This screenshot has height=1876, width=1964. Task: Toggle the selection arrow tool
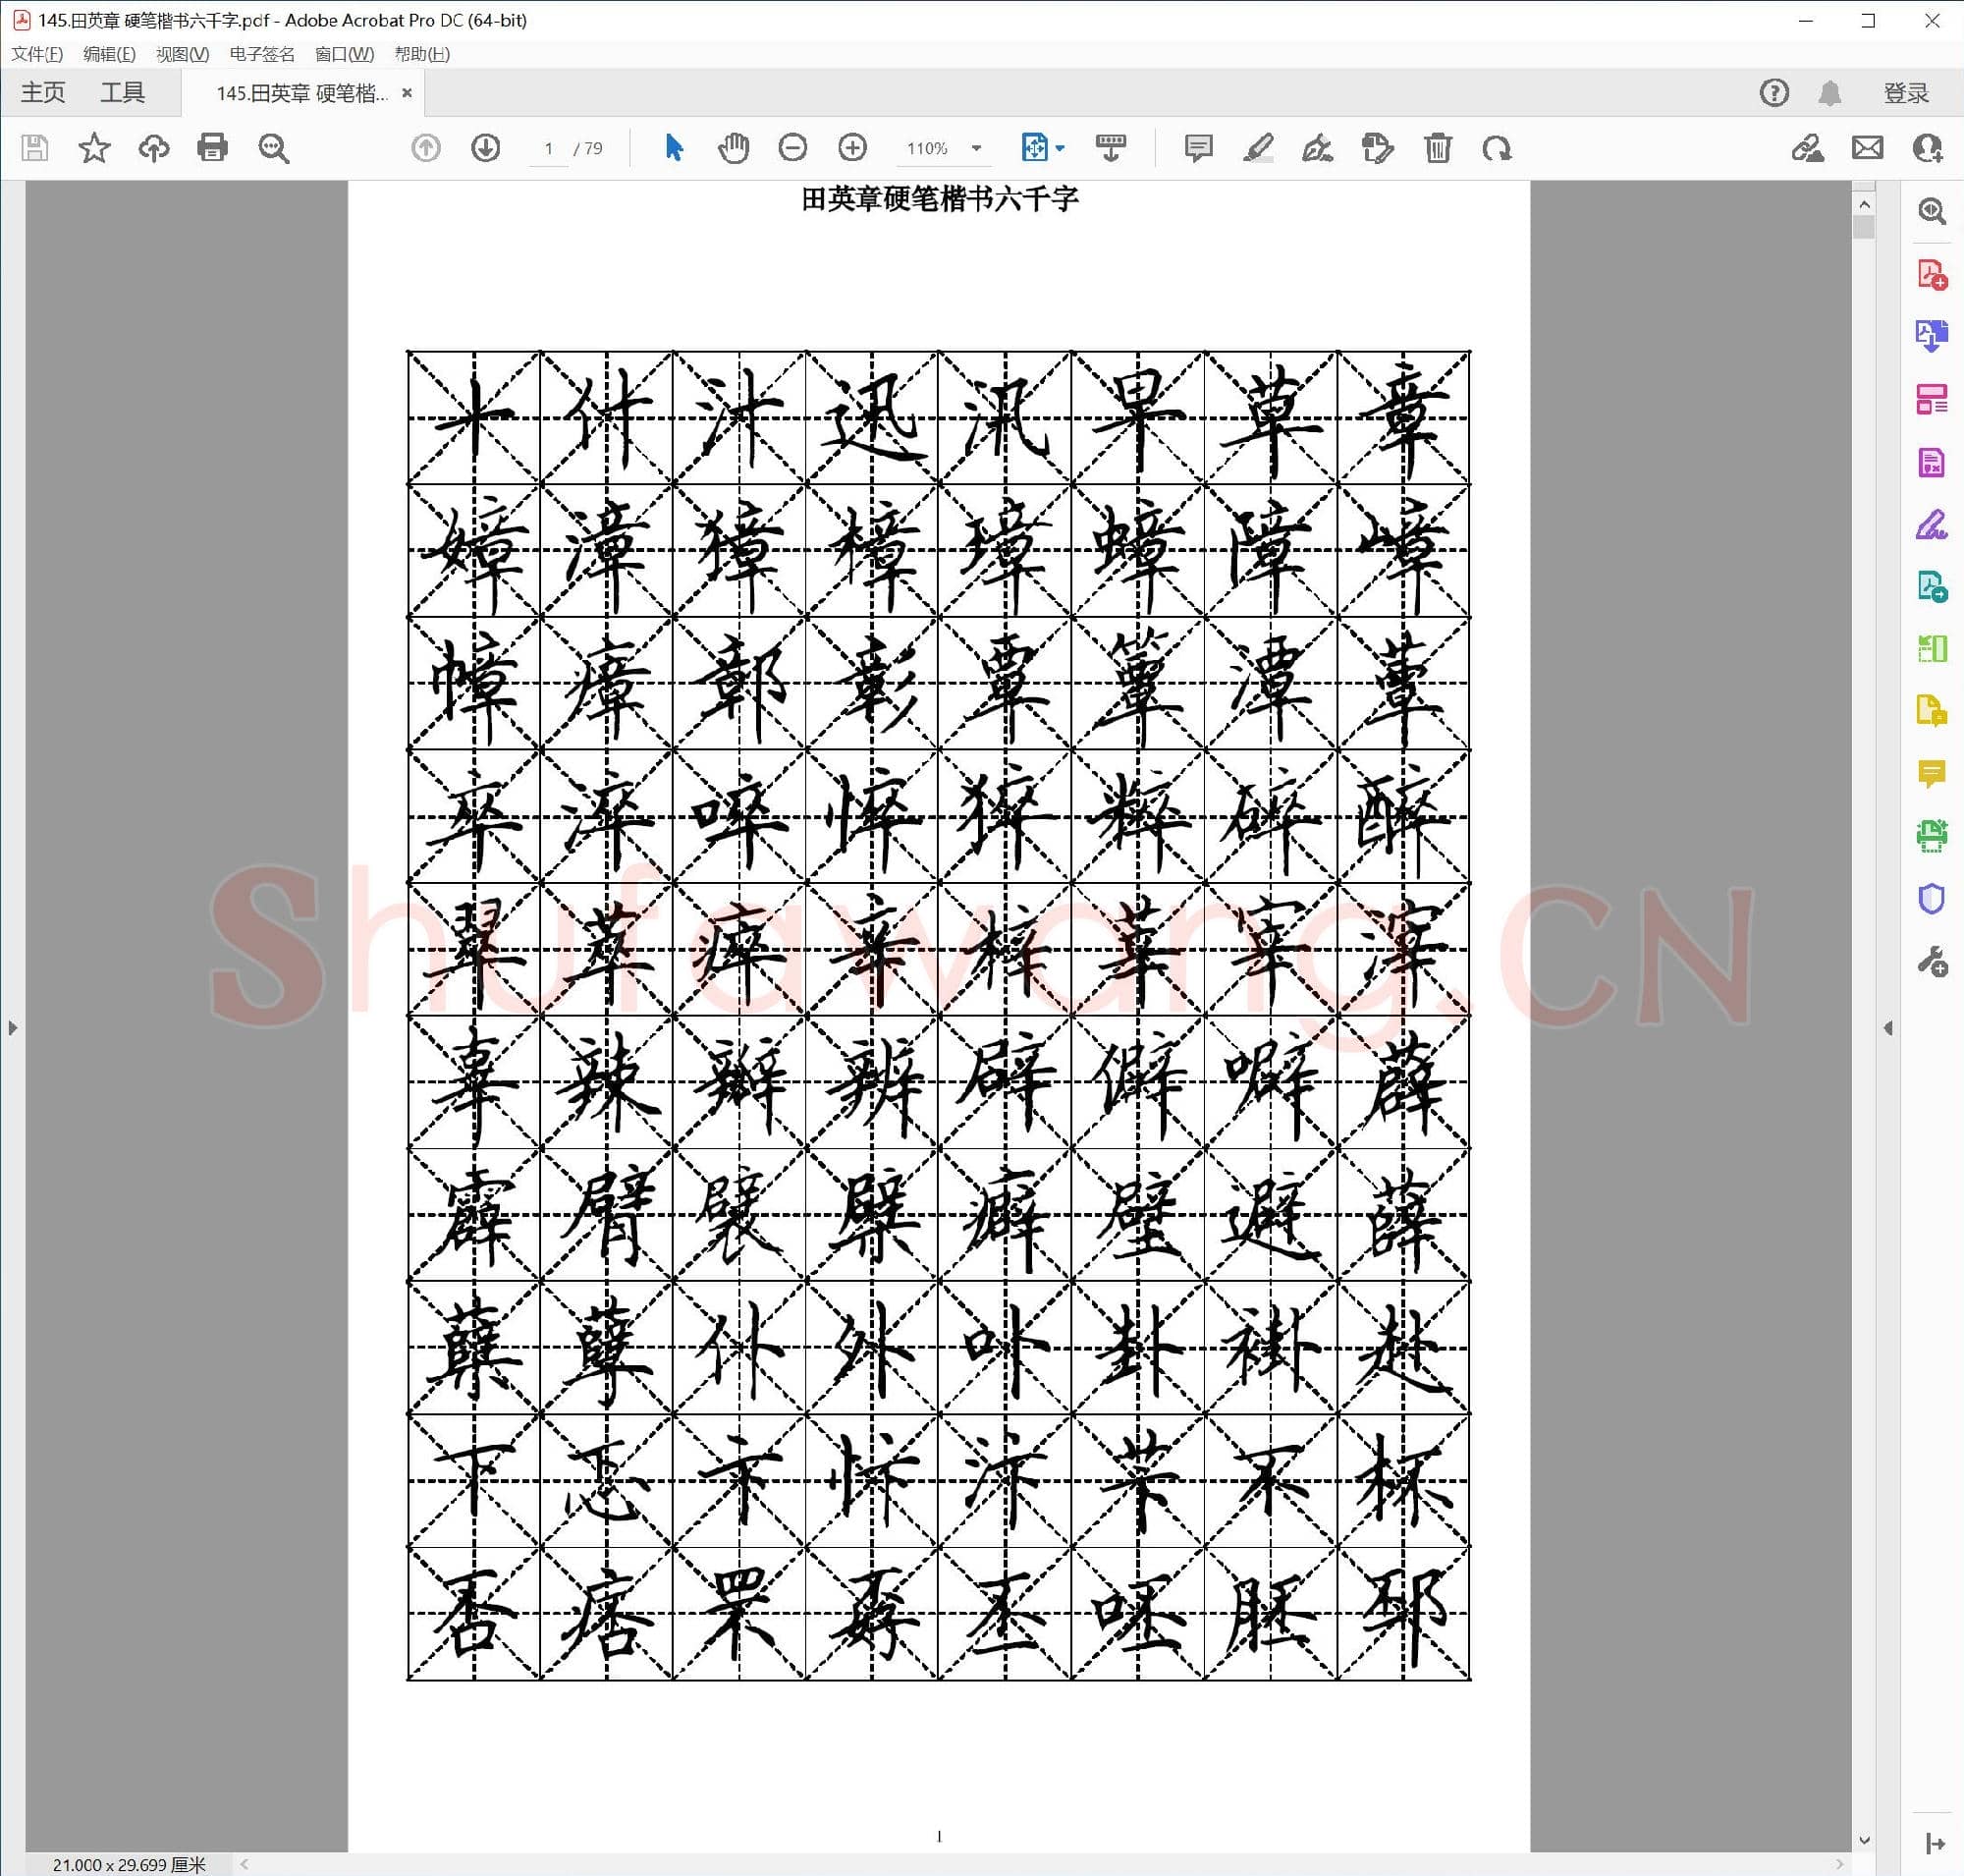674,148
